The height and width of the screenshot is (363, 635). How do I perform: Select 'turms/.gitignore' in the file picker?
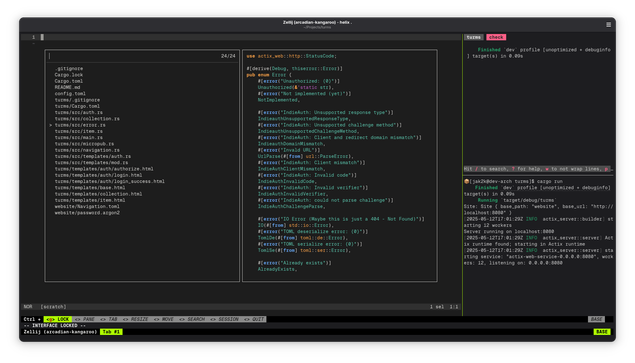[77, 100]
